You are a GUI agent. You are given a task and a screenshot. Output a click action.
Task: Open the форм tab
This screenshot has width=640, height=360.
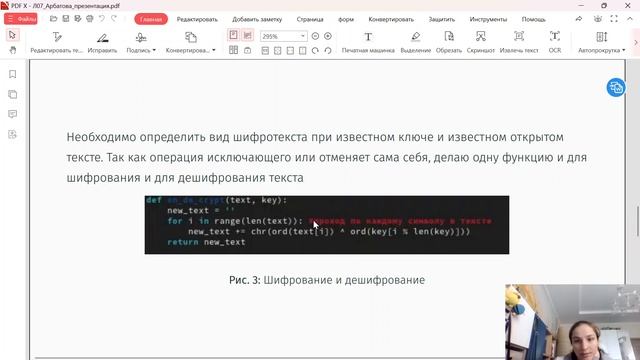tap(346, 19)
